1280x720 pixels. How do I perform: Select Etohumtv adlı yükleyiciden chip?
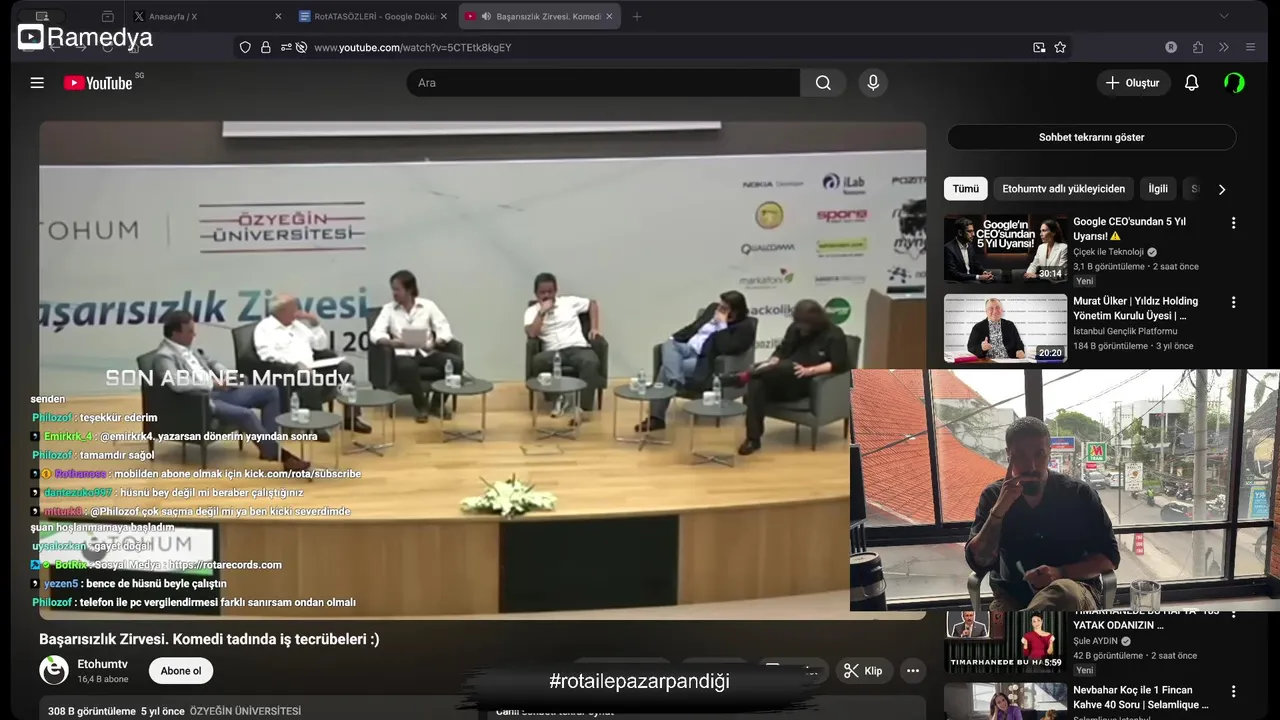pos(1063,189)
